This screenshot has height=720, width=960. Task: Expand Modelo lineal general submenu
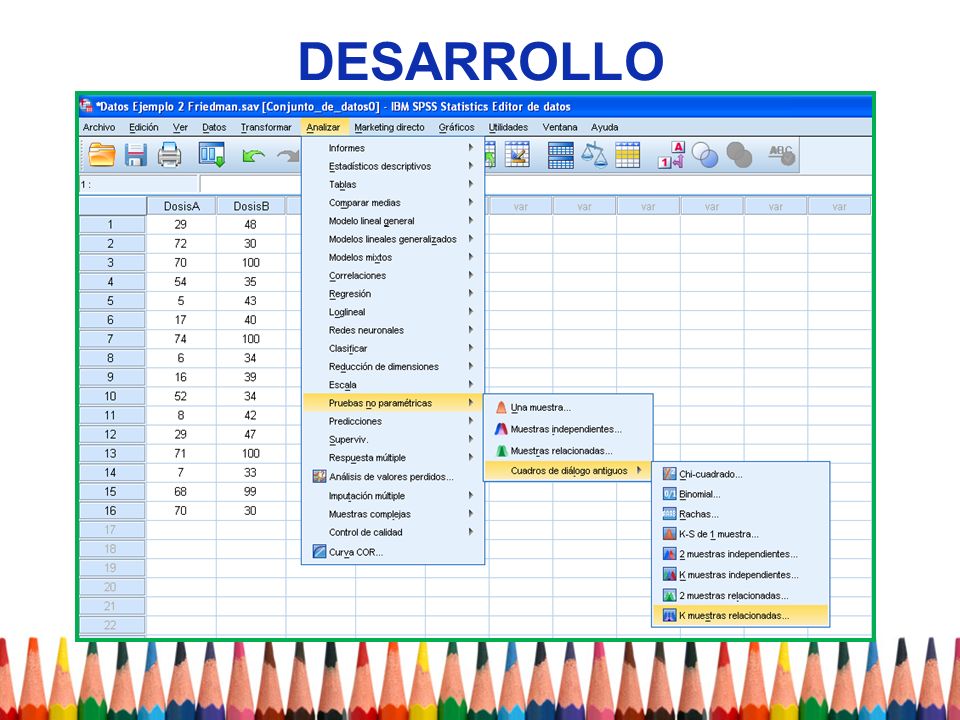click(393, 221)
